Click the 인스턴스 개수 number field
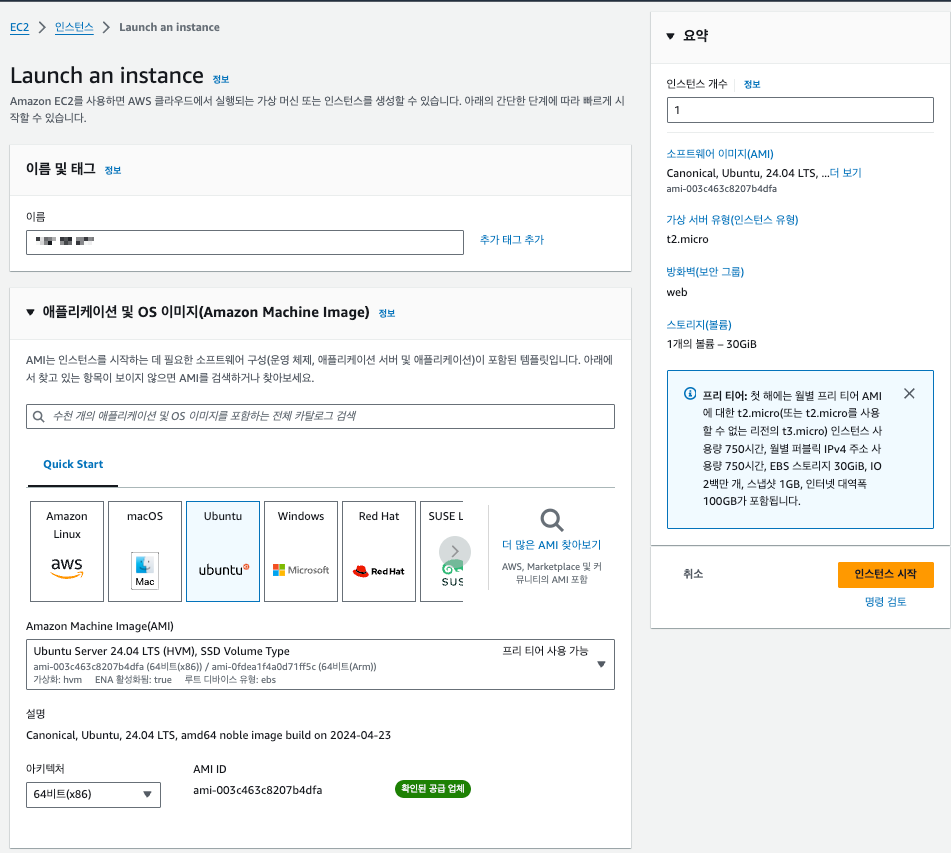 point(800,110)
